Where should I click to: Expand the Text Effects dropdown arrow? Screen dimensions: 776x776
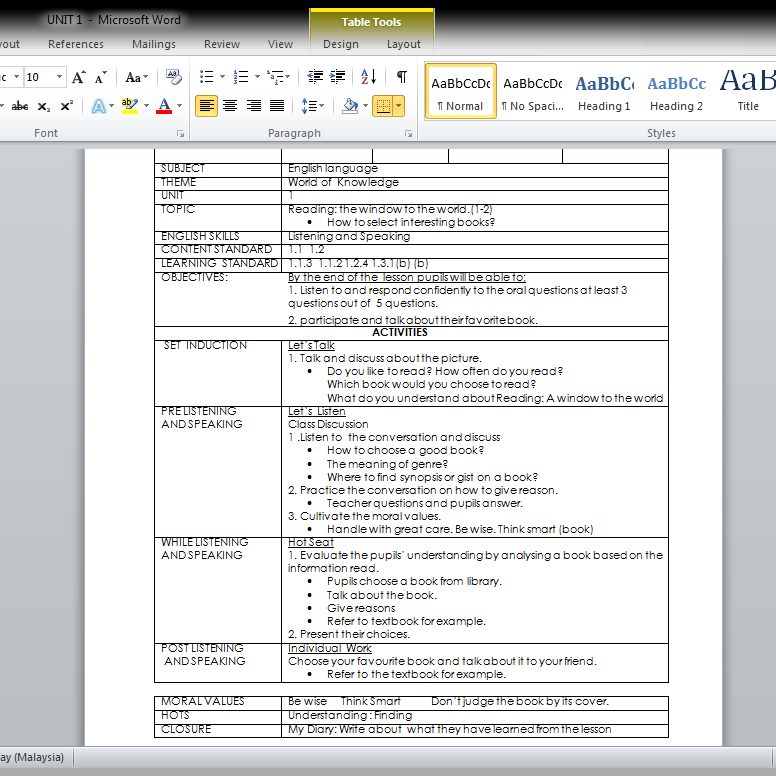[x=111, y=106]
